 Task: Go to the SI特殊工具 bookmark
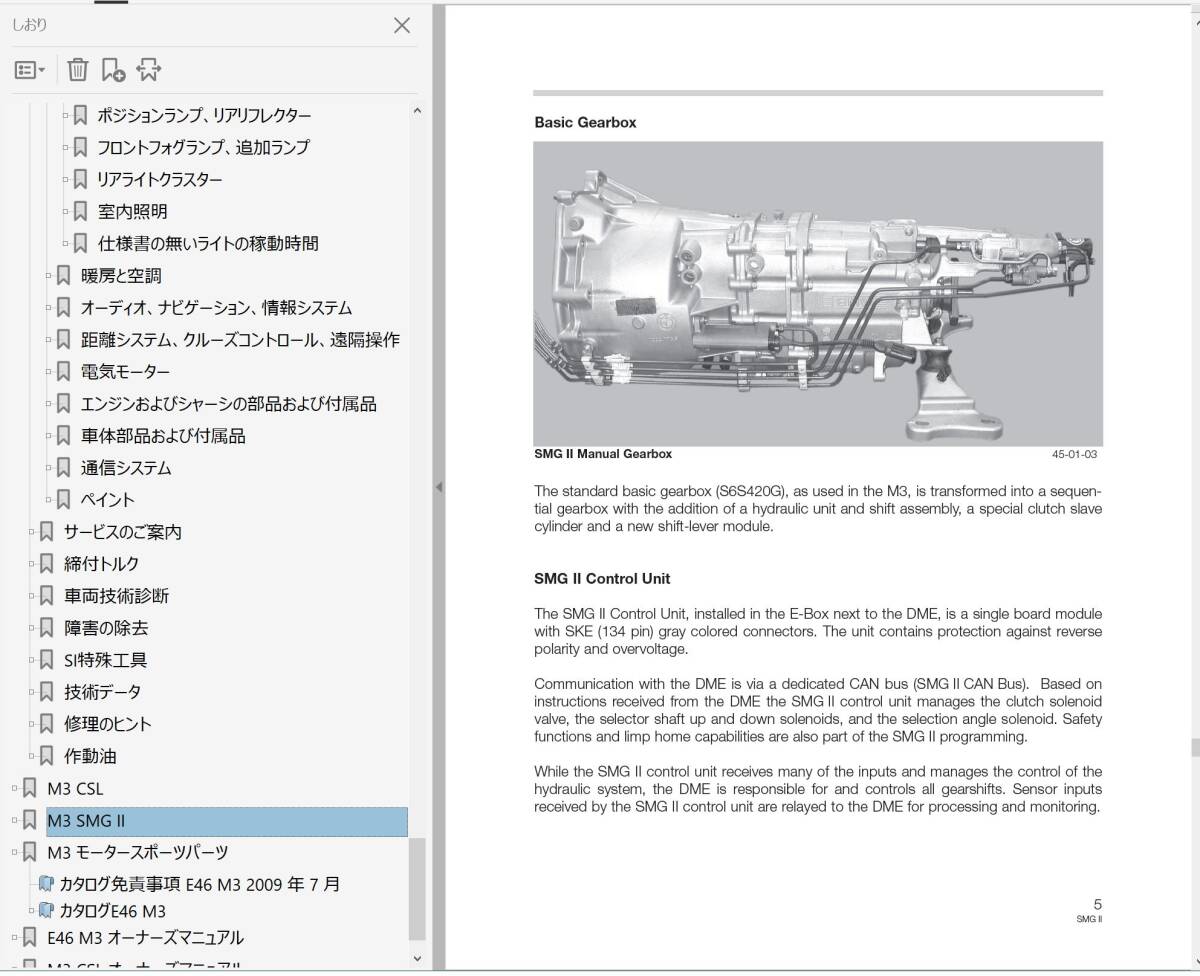(x=106, y=660)
